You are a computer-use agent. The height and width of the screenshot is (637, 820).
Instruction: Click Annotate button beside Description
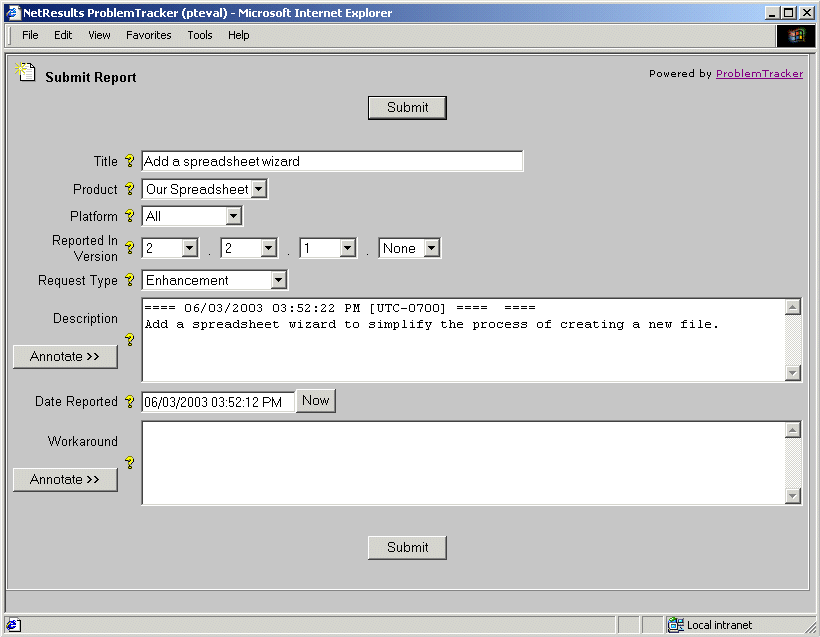[x=65, y=356]
